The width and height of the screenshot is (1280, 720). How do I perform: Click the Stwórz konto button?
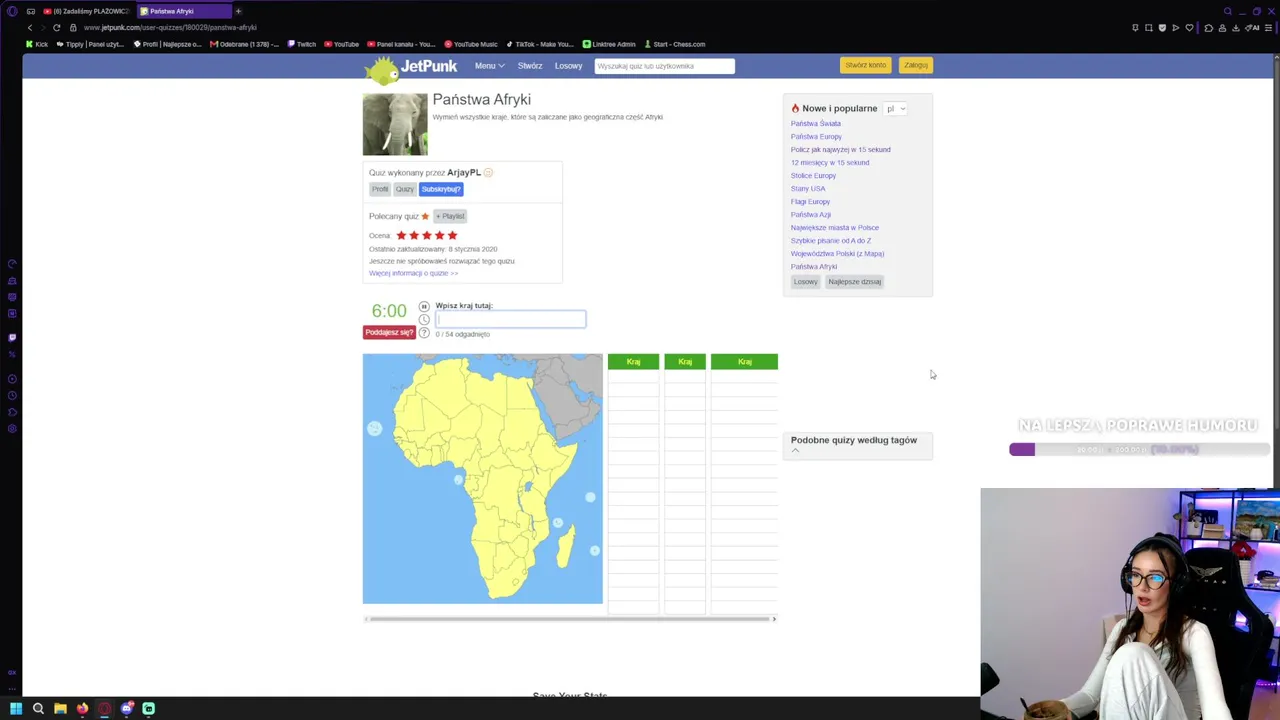coord(865,65)
